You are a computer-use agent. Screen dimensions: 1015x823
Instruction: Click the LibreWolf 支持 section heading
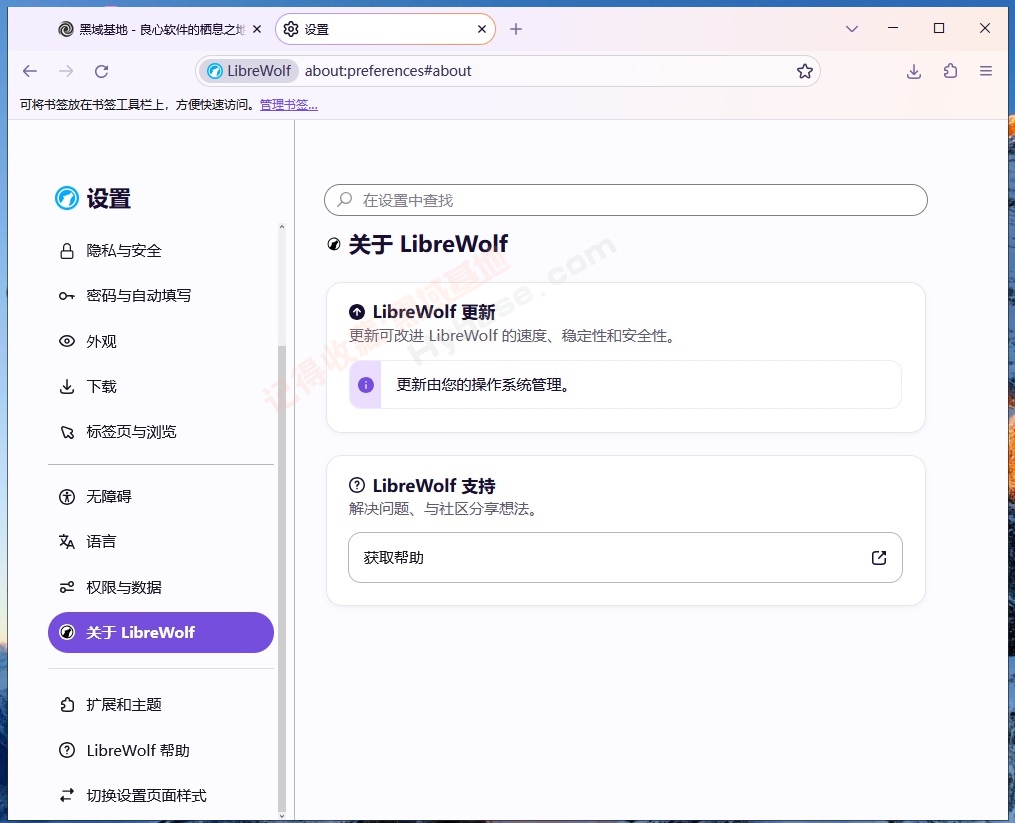(434, 486)
